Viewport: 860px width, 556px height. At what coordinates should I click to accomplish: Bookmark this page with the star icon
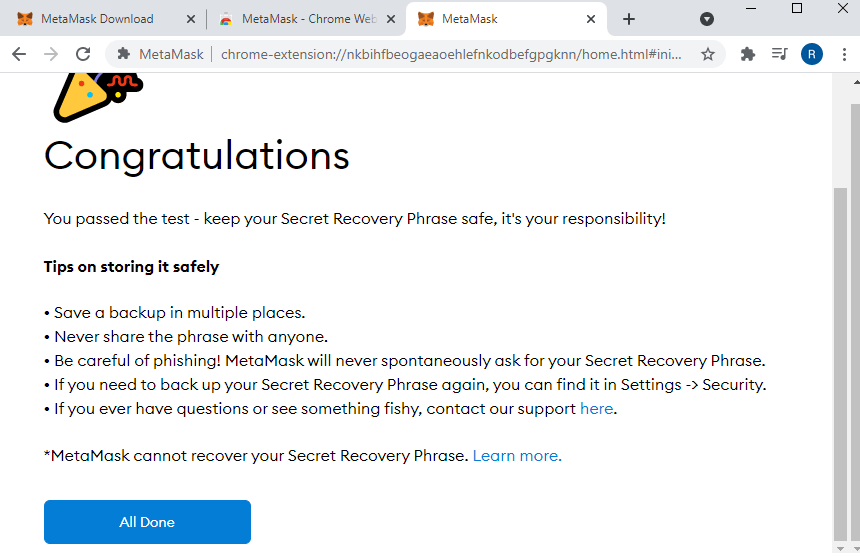click(708, 54)
